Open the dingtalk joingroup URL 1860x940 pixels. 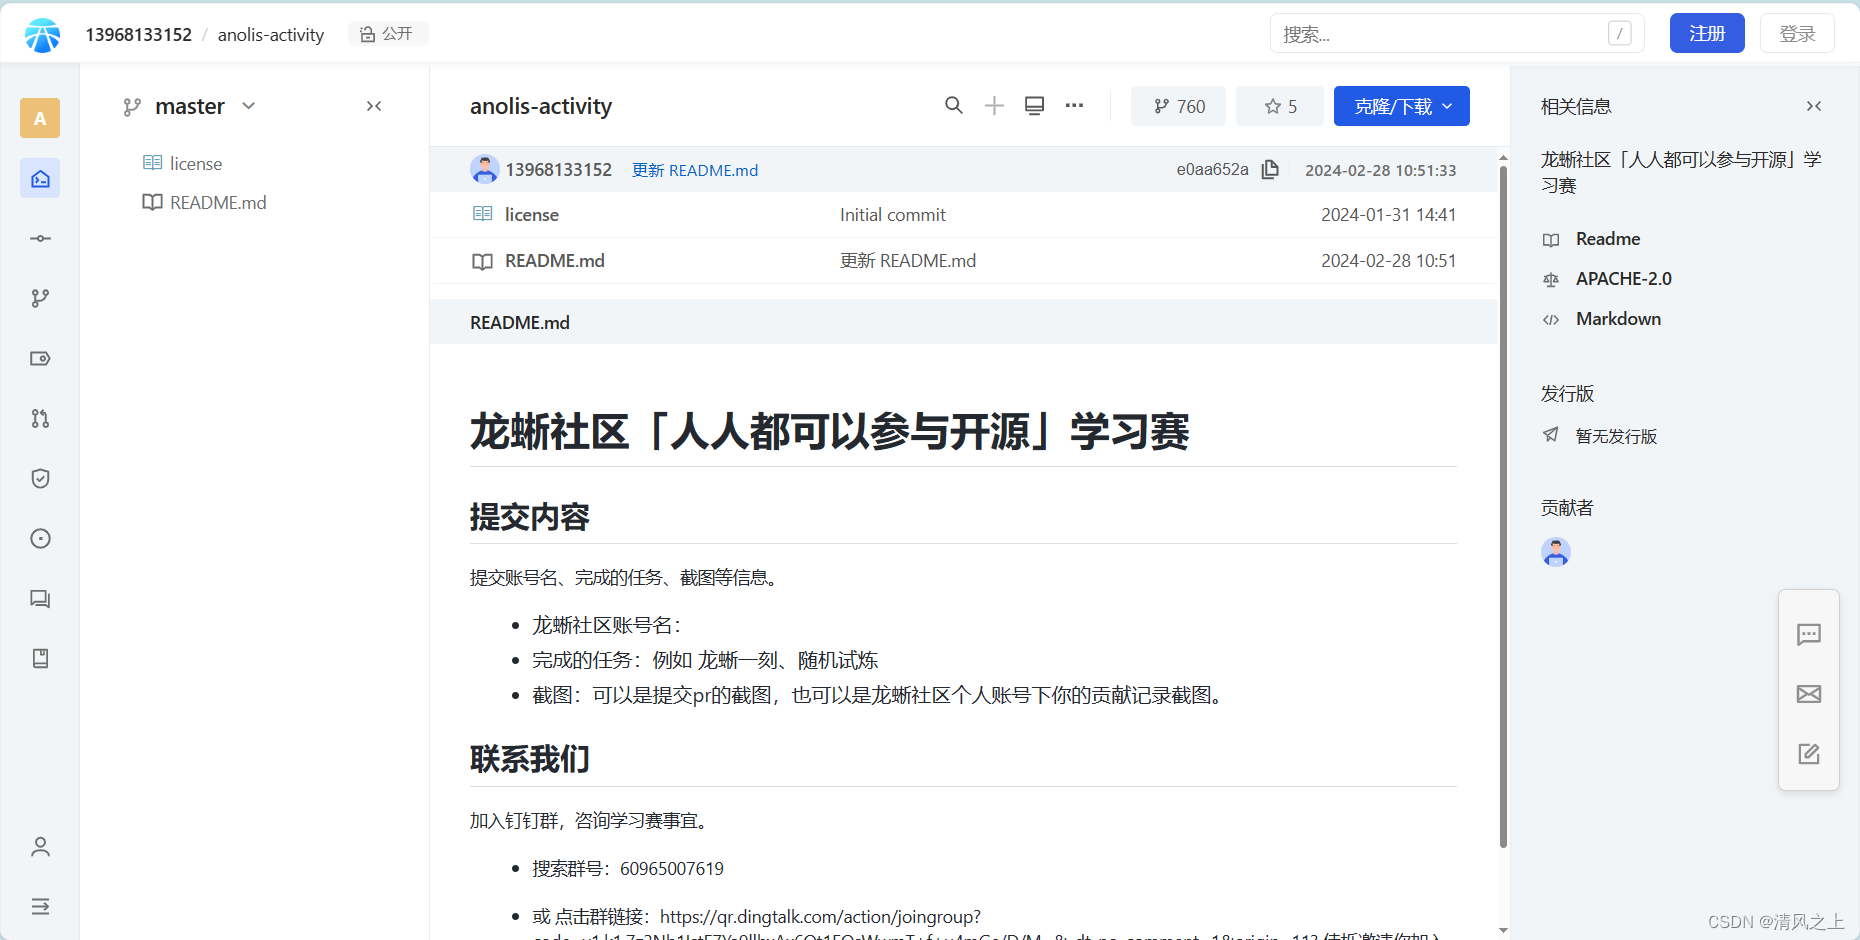tap(820, 916)
